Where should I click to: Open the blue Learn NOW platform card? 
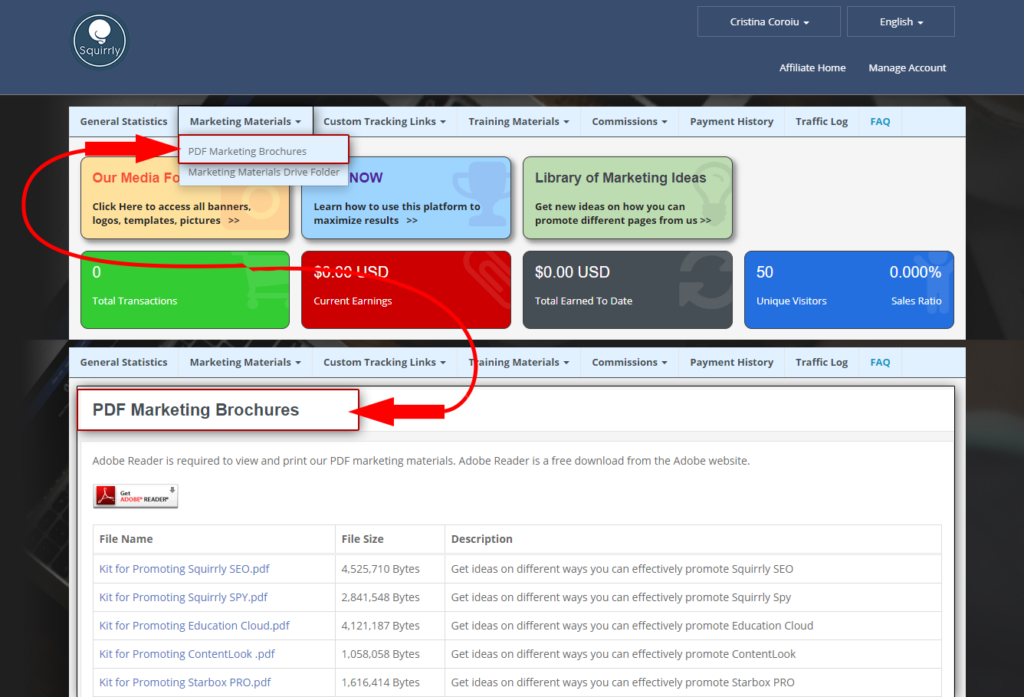pyautogui.click(x=406, y=198)
